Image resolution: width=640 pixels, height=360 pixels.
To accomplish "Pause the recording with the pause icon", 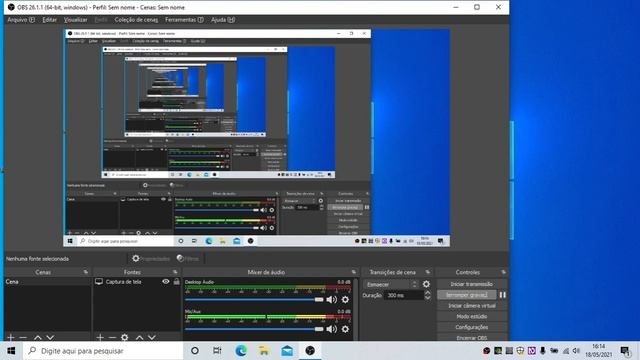I will tap(502, 295).
